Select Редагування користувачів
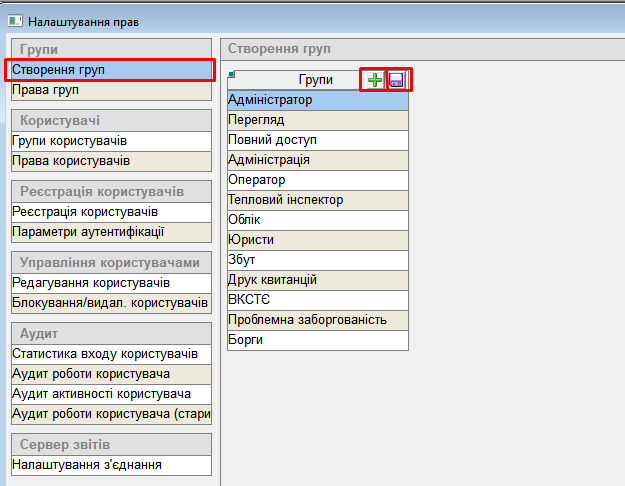The height and width of the screenshot is (486, 625). pos(111,283)
